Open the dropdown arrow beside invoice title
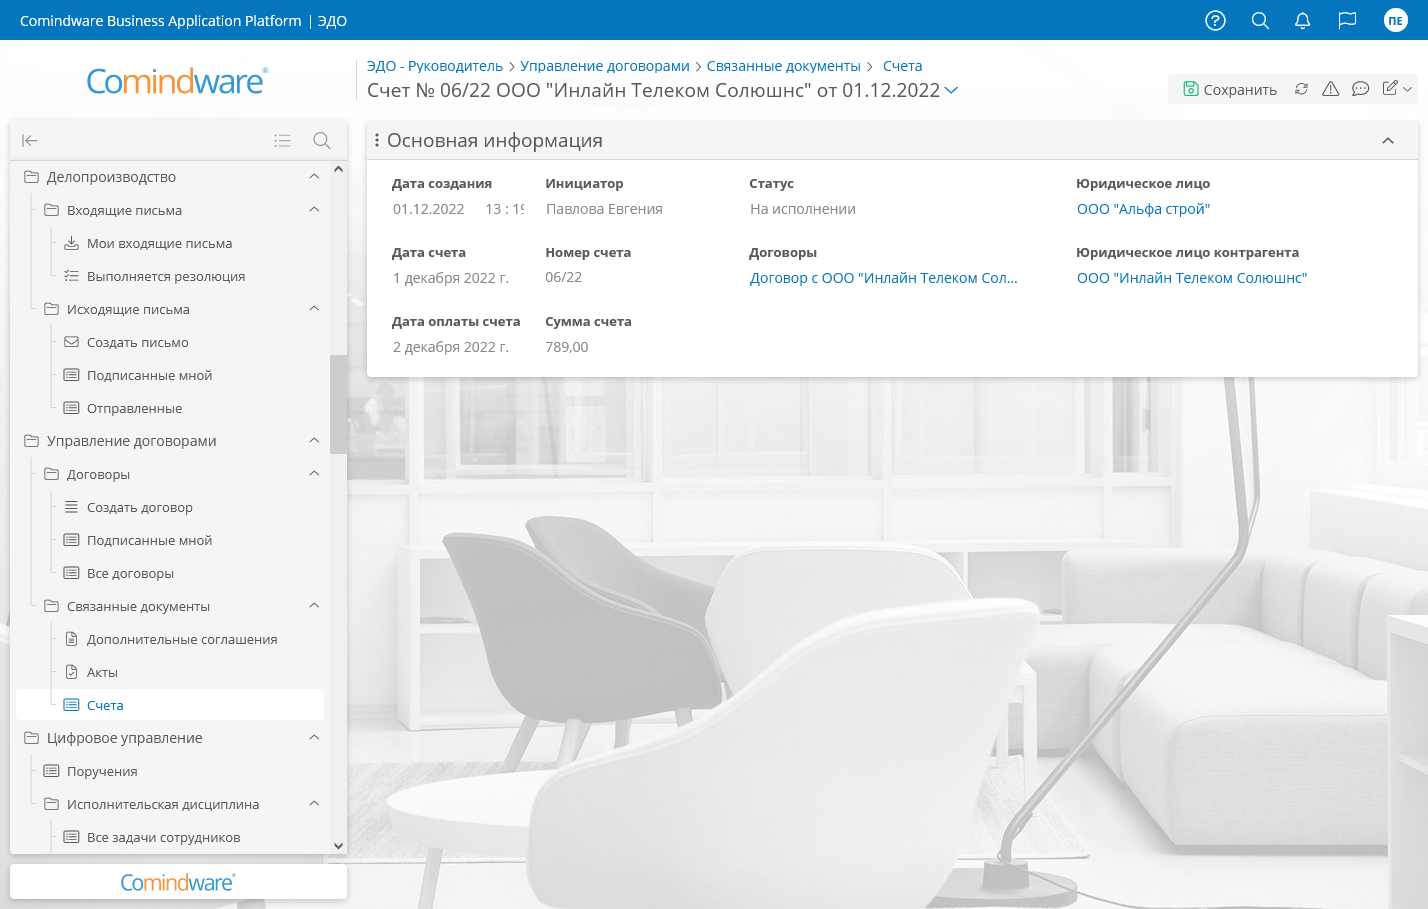This screenshot has height=909, width=1428. (952, 90)
